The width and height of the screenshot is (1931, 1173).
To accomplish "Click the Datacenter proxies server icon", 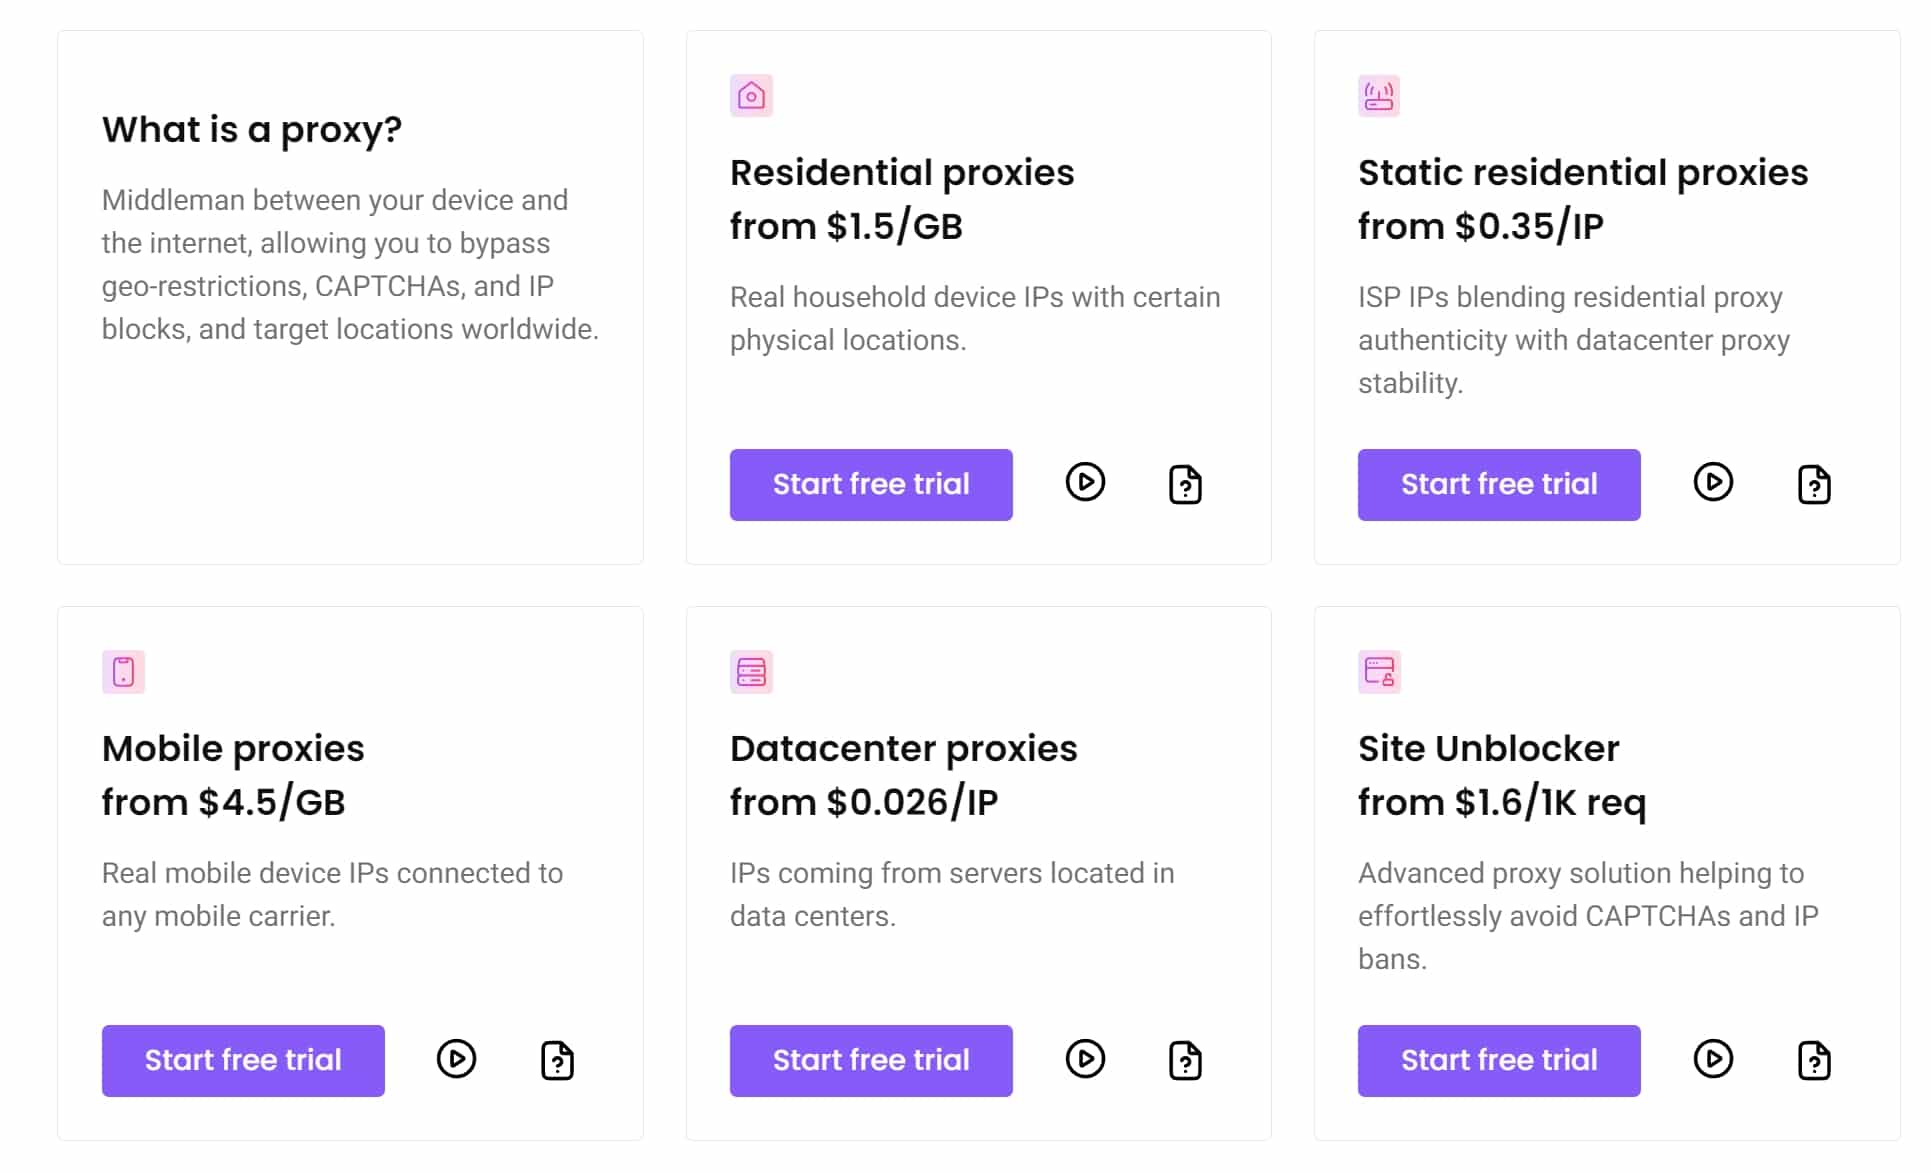I will pos(751,672).
